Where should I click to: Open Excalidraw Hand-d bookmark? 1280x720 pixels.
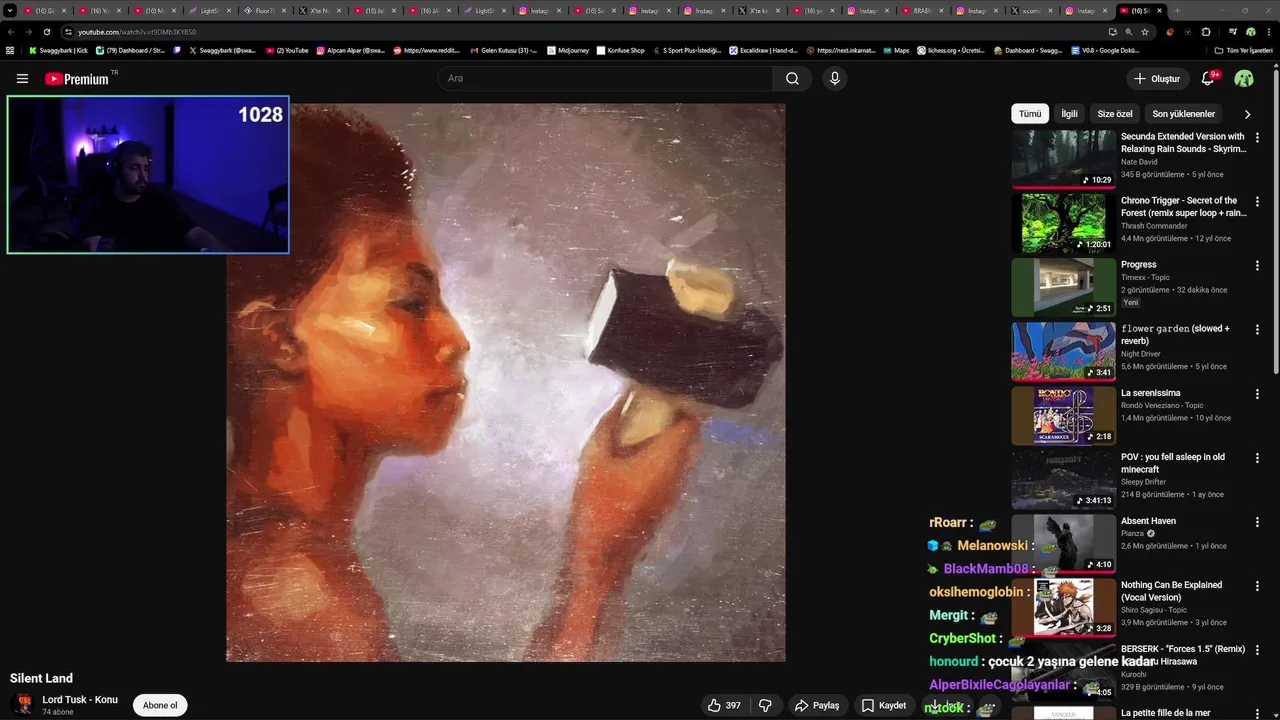(x=762, y=50)
